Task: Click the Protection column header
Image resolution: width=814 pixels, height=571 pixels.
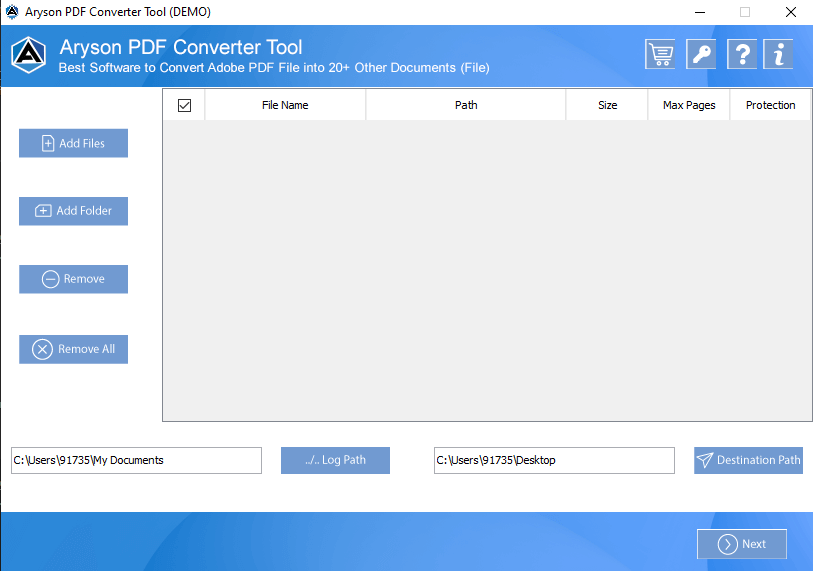Action: [x=770, y=105]
